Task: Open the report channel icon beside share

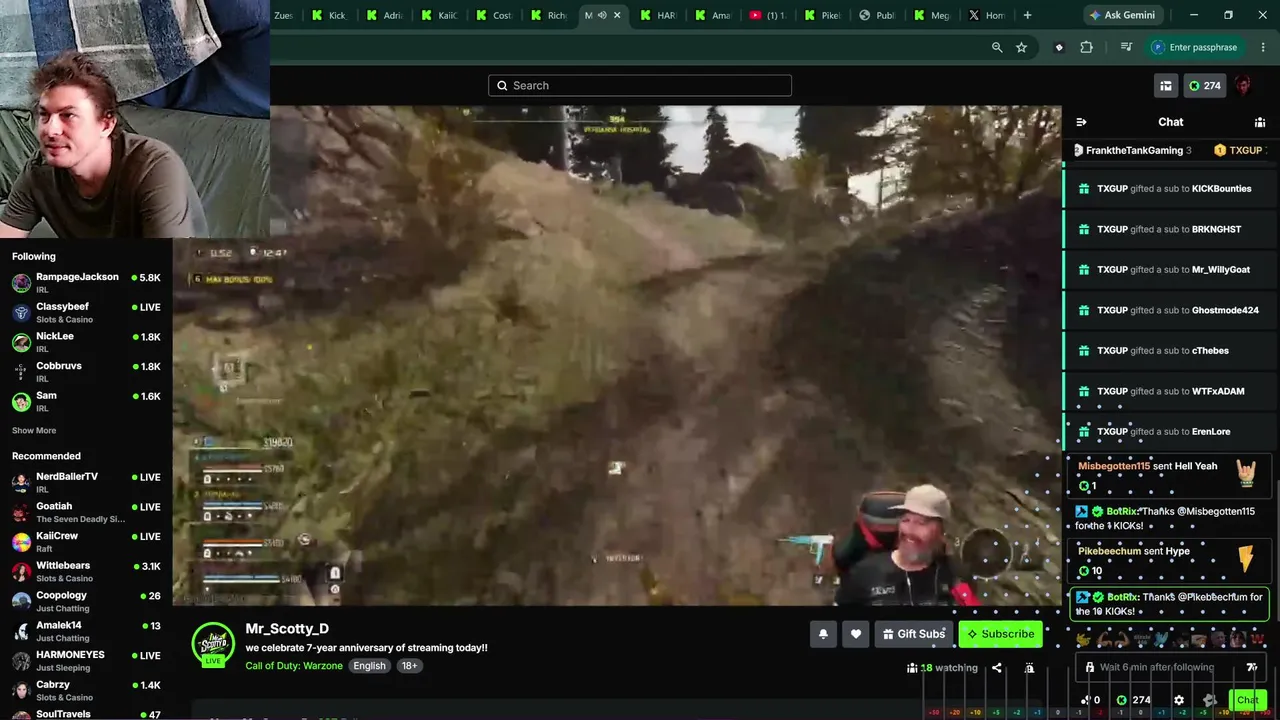Action: 1029,668
